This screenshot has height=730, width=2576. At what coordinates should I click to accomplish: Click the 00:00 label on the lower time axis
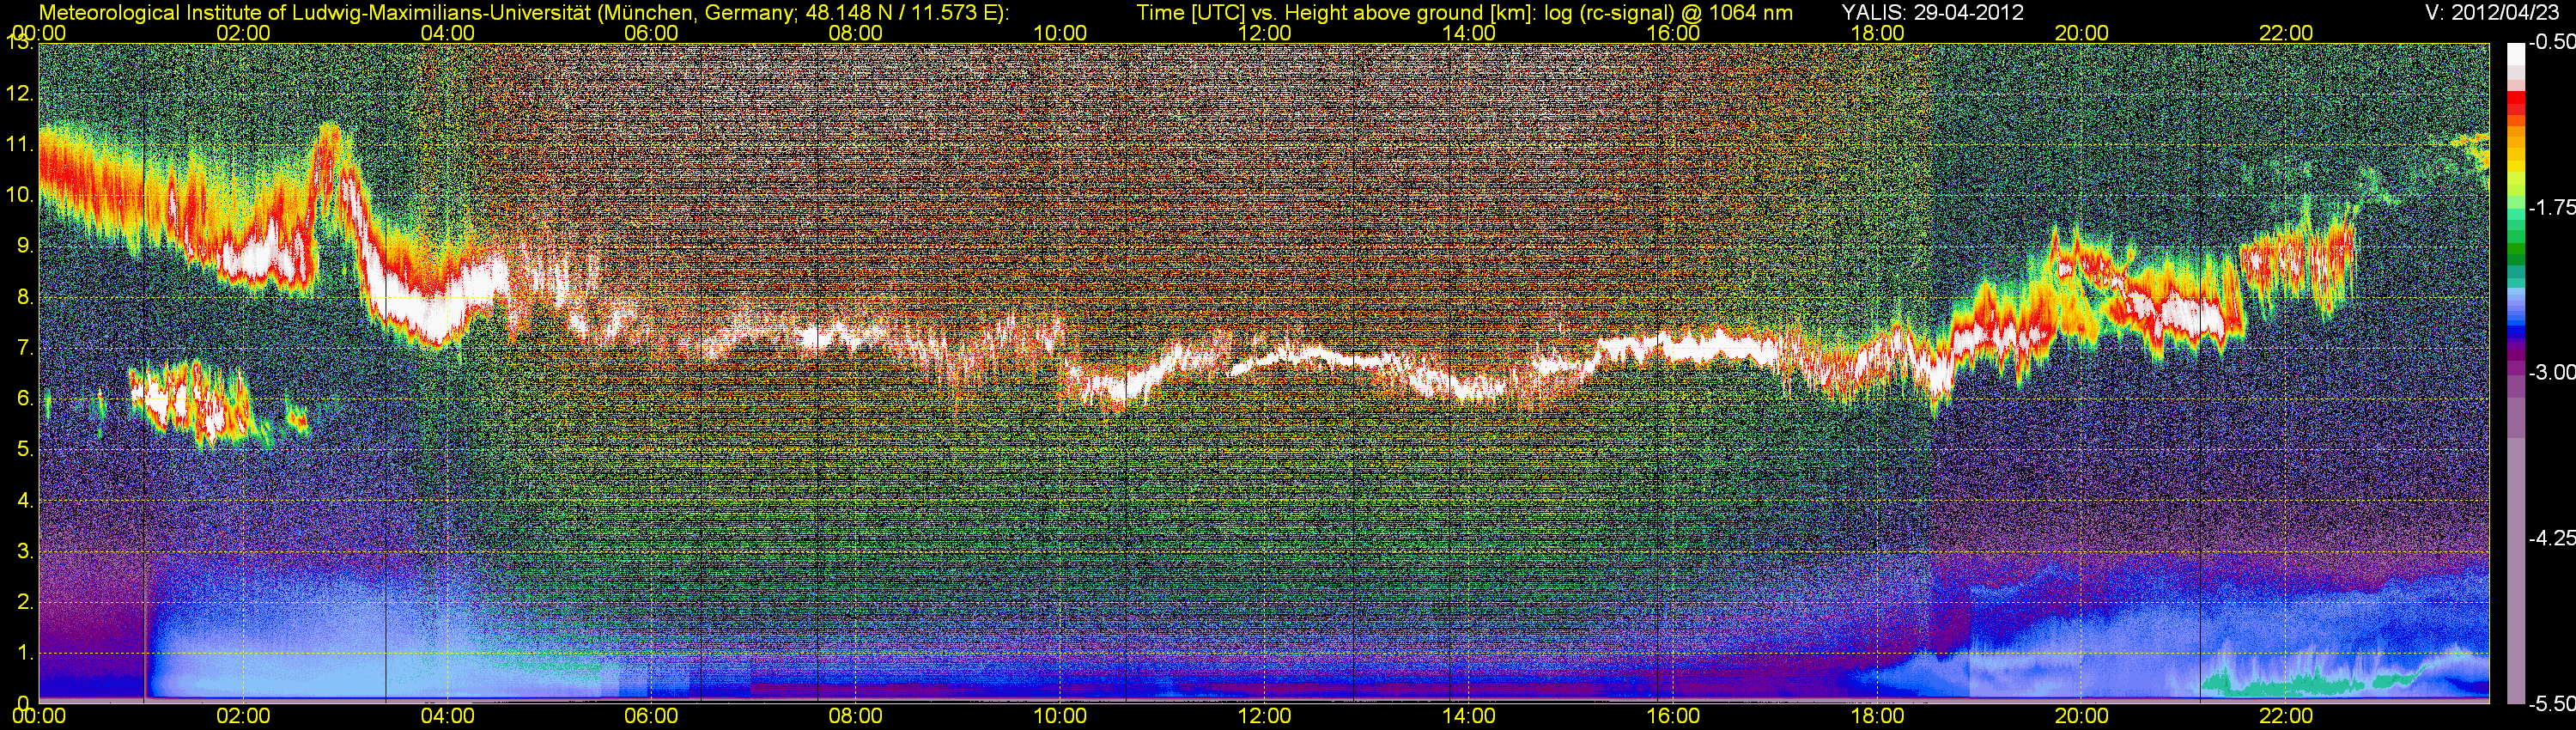click(39, 717)
